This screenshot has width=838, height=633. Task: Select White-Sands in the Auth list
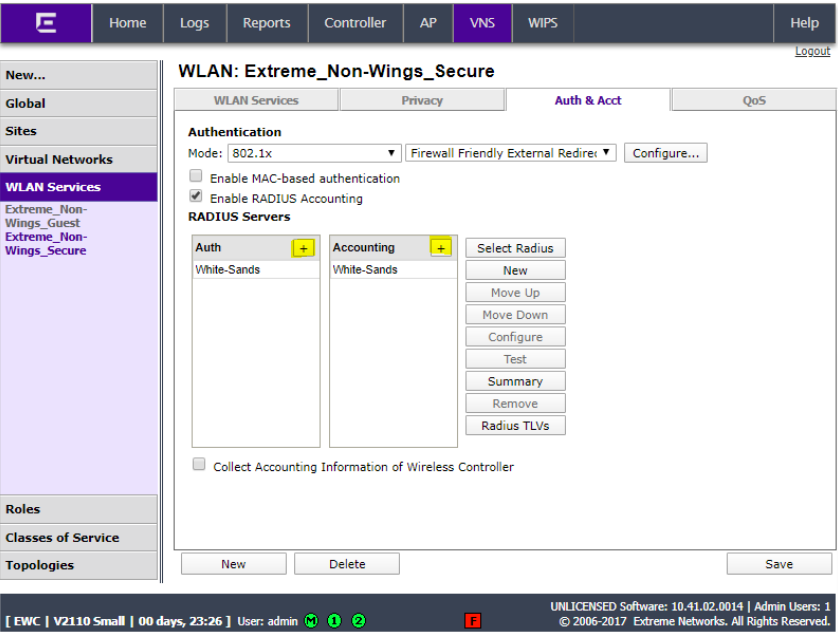(x=256, y=269)
